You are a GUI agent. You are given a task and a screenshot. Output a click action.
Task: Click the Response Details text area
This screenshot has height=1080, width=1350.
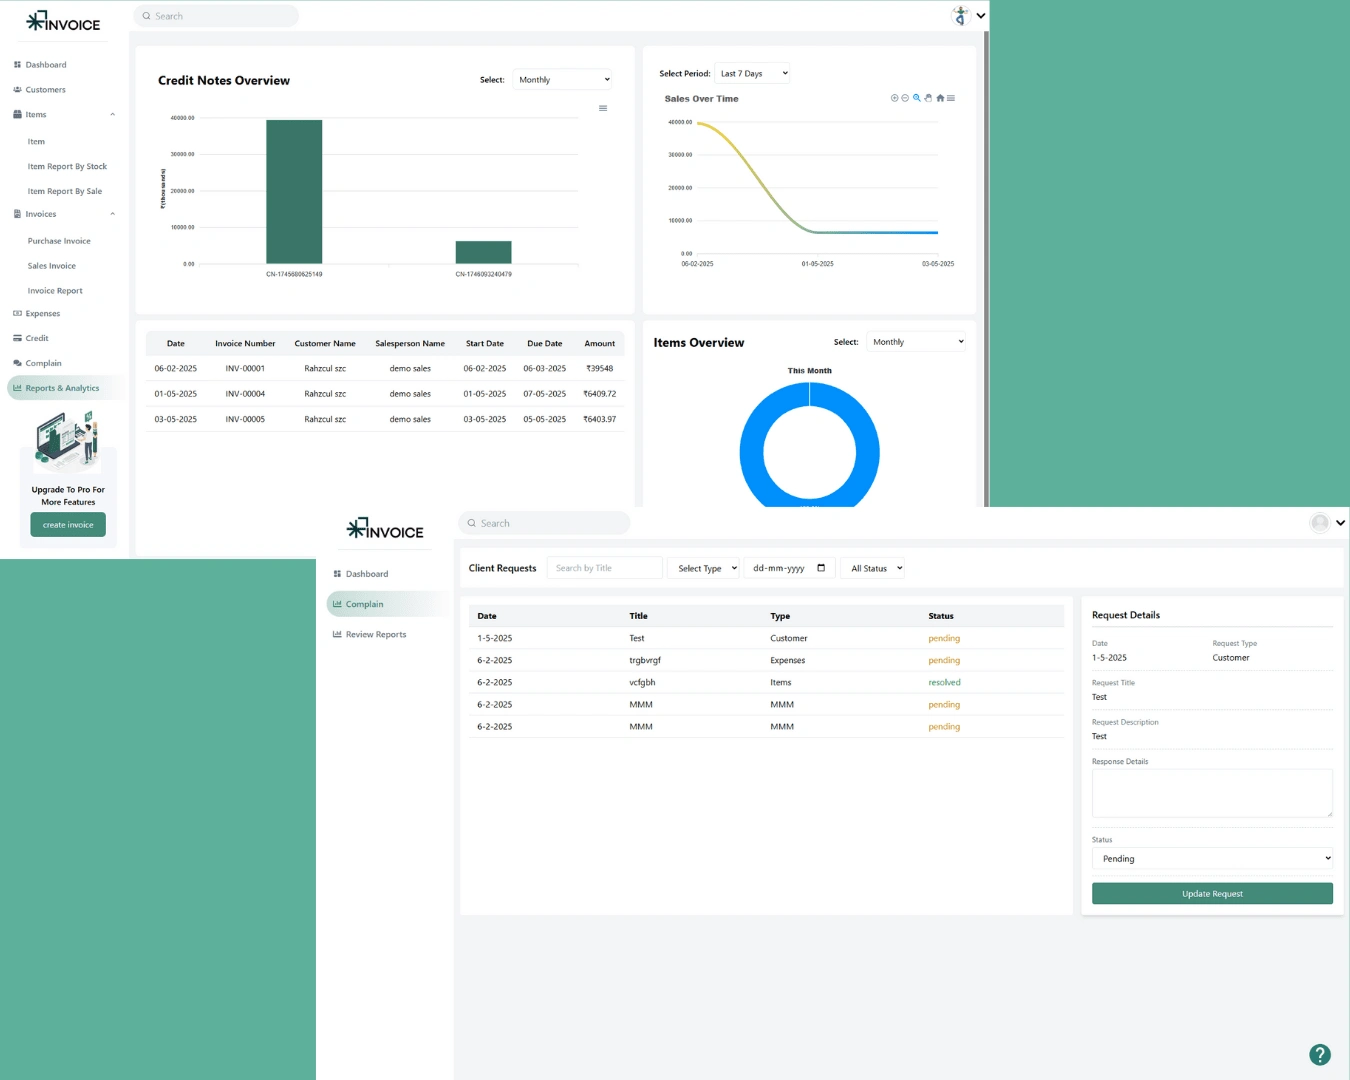(1212, 793)
